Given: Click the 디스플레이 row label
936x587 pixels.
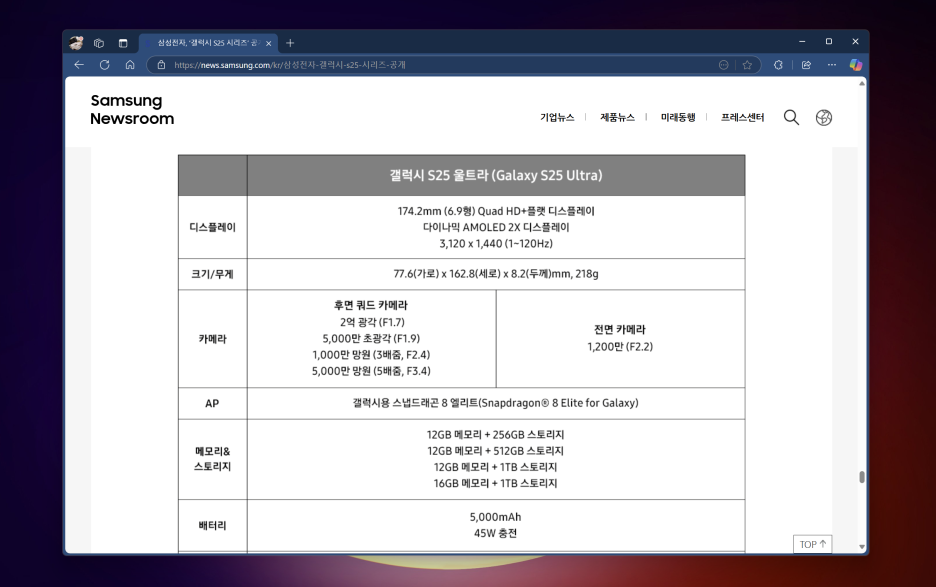Looking at the screenshot, I should 213,227.
